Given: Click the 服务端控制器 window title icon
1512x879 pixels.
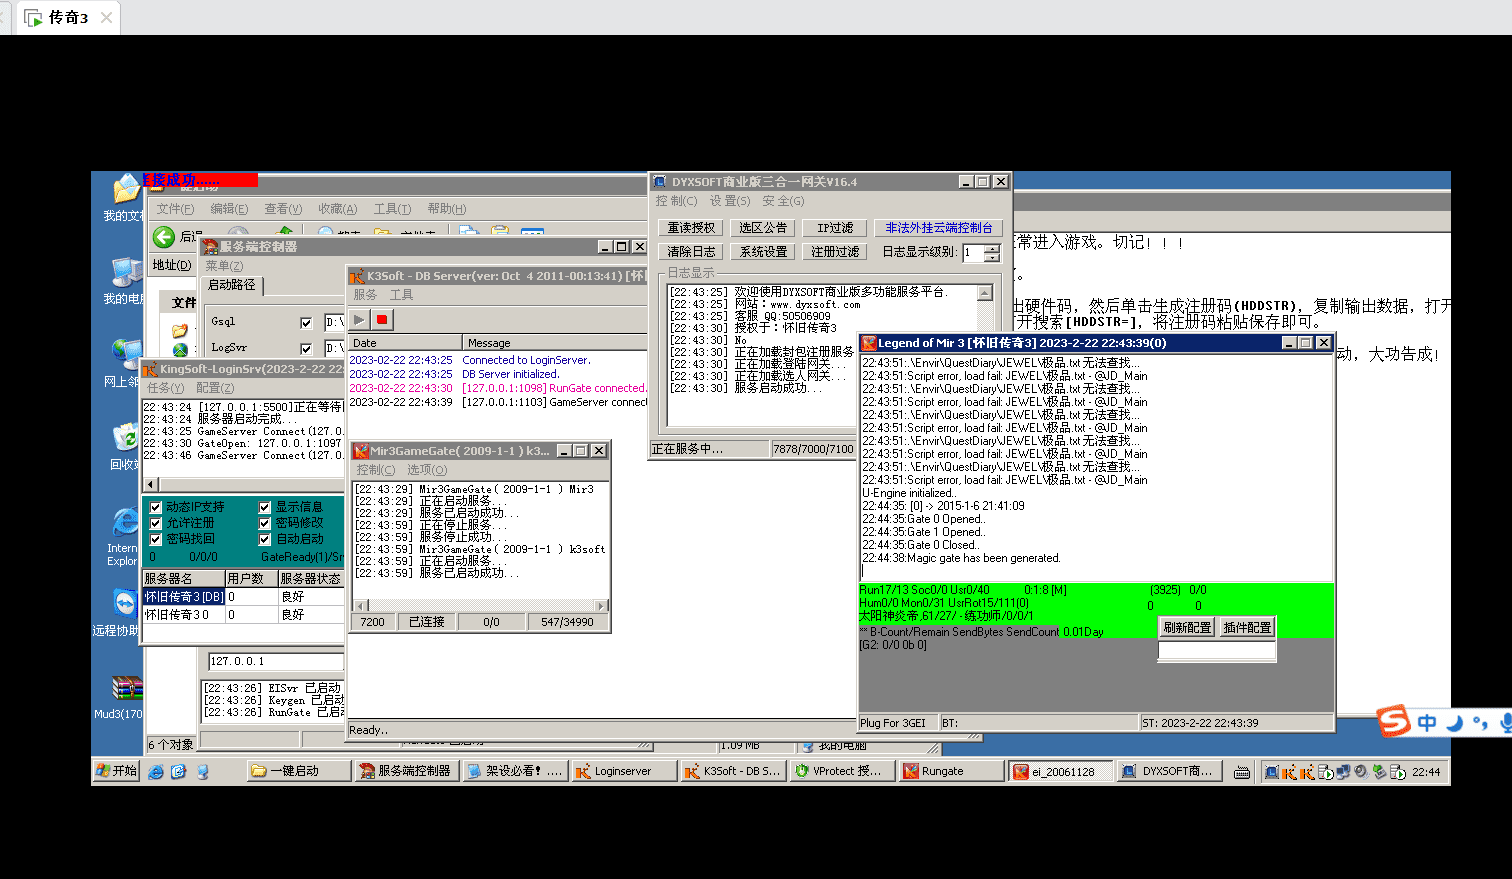Looking at the screenshot, I should 210,246.
